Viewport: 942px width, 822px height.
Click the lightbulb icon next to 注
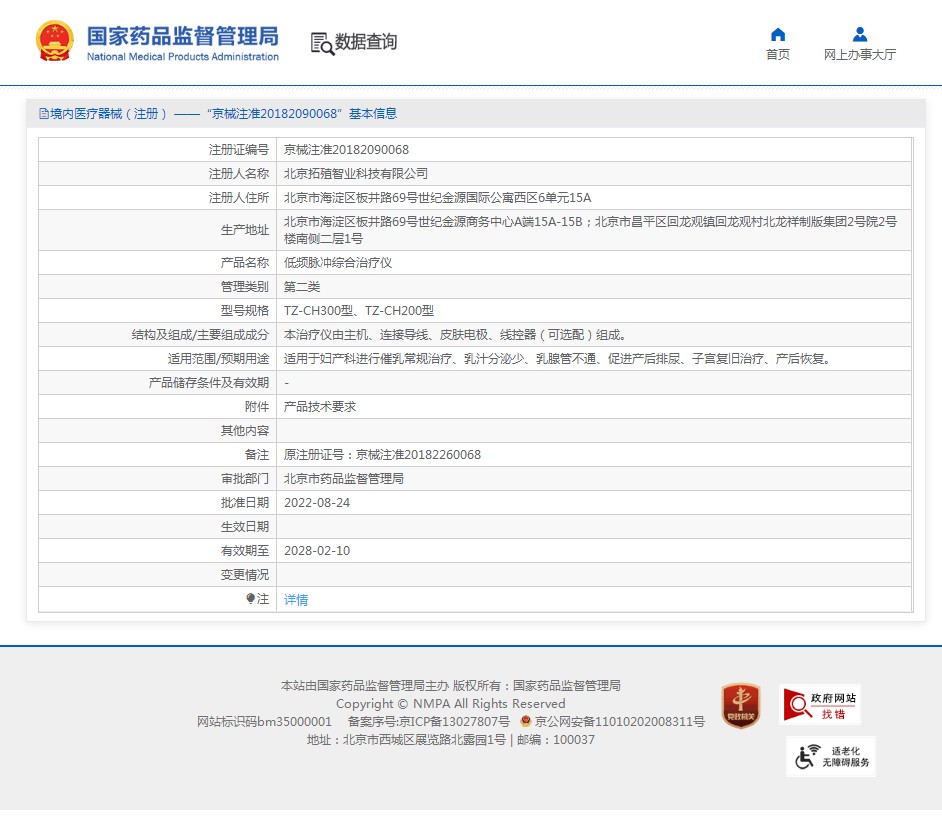tap(251, 598)
